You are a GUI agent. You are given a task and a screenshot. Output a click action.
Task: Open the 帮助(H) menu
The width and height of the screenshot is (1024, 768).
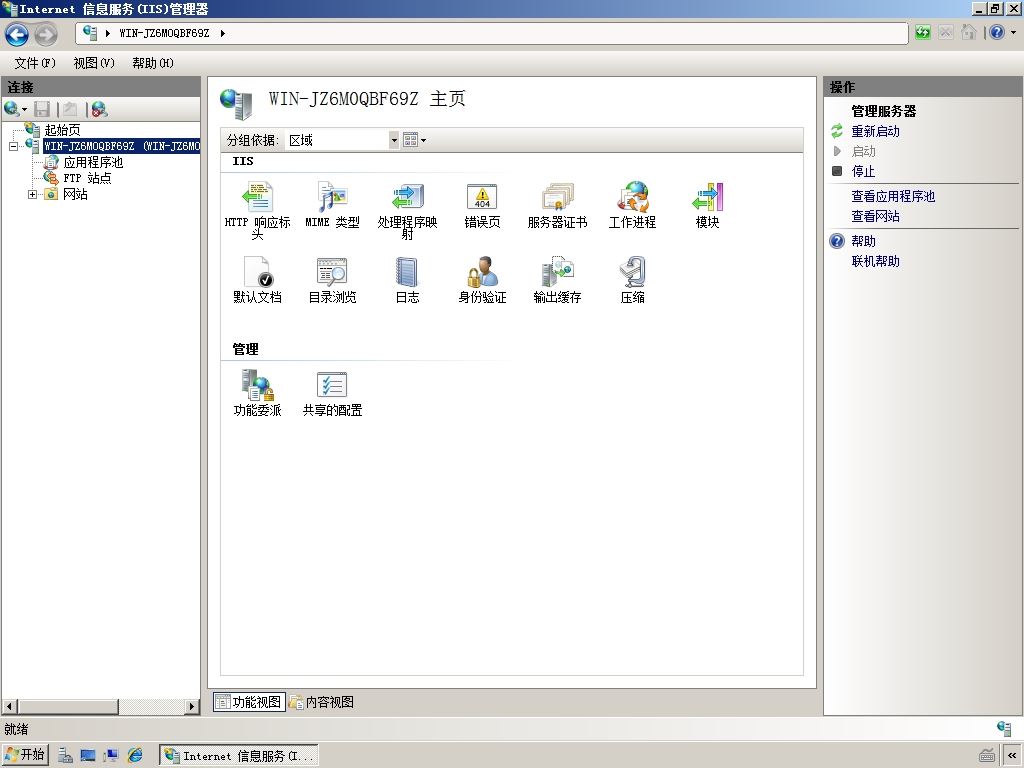click(x=153, y=63)
